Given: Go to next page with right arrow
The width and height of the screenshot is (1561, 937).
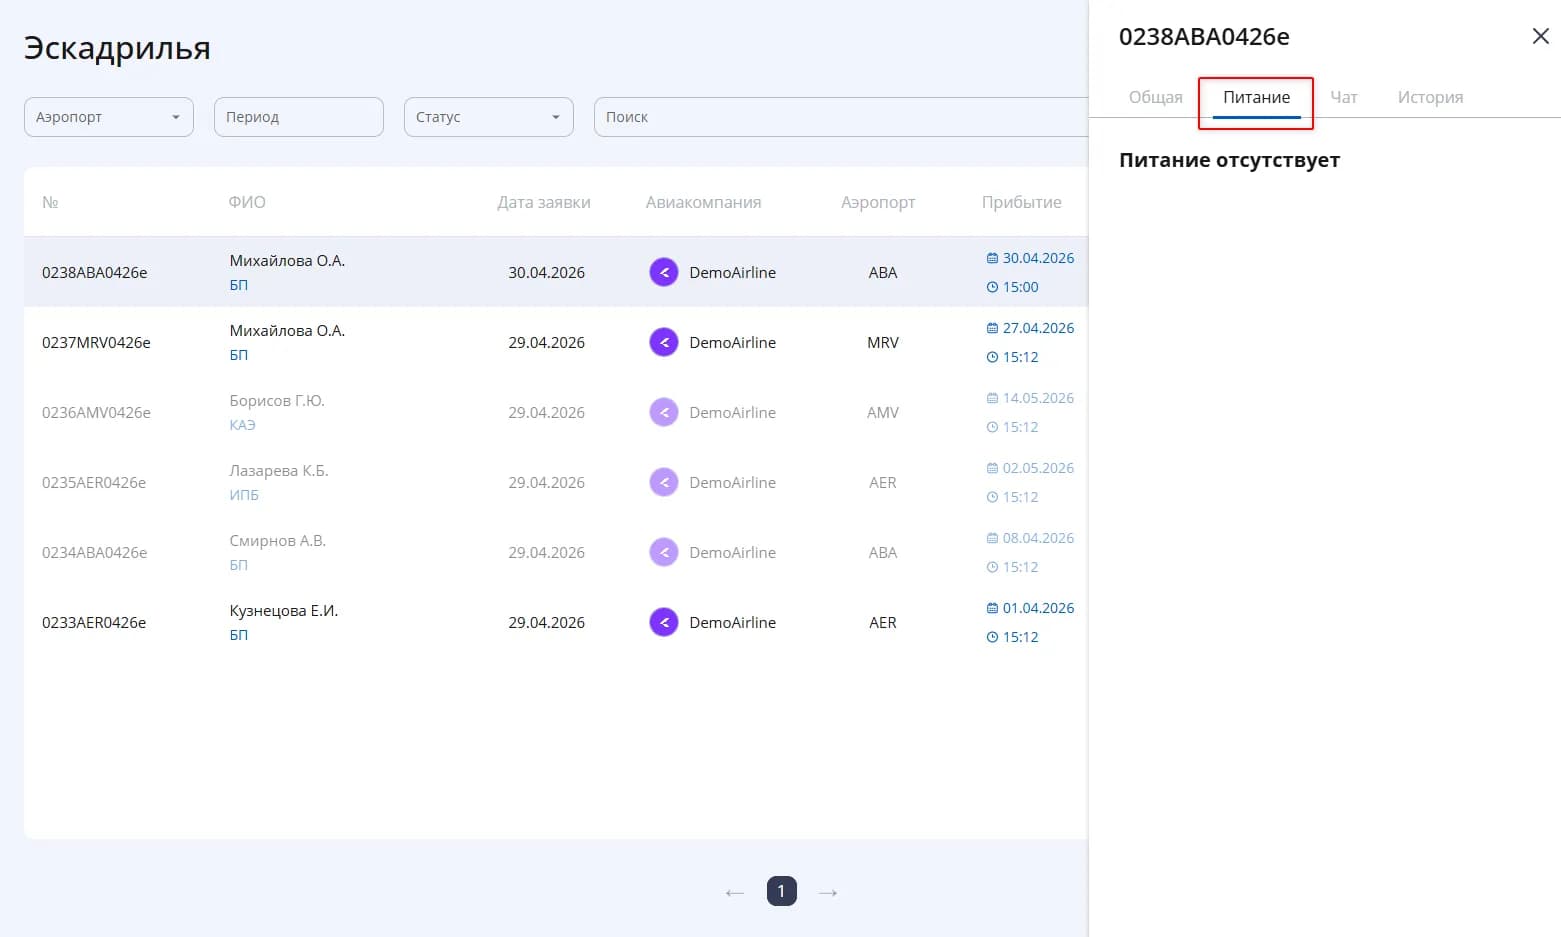Looking at the screenshot, I should tap(828, 892).
